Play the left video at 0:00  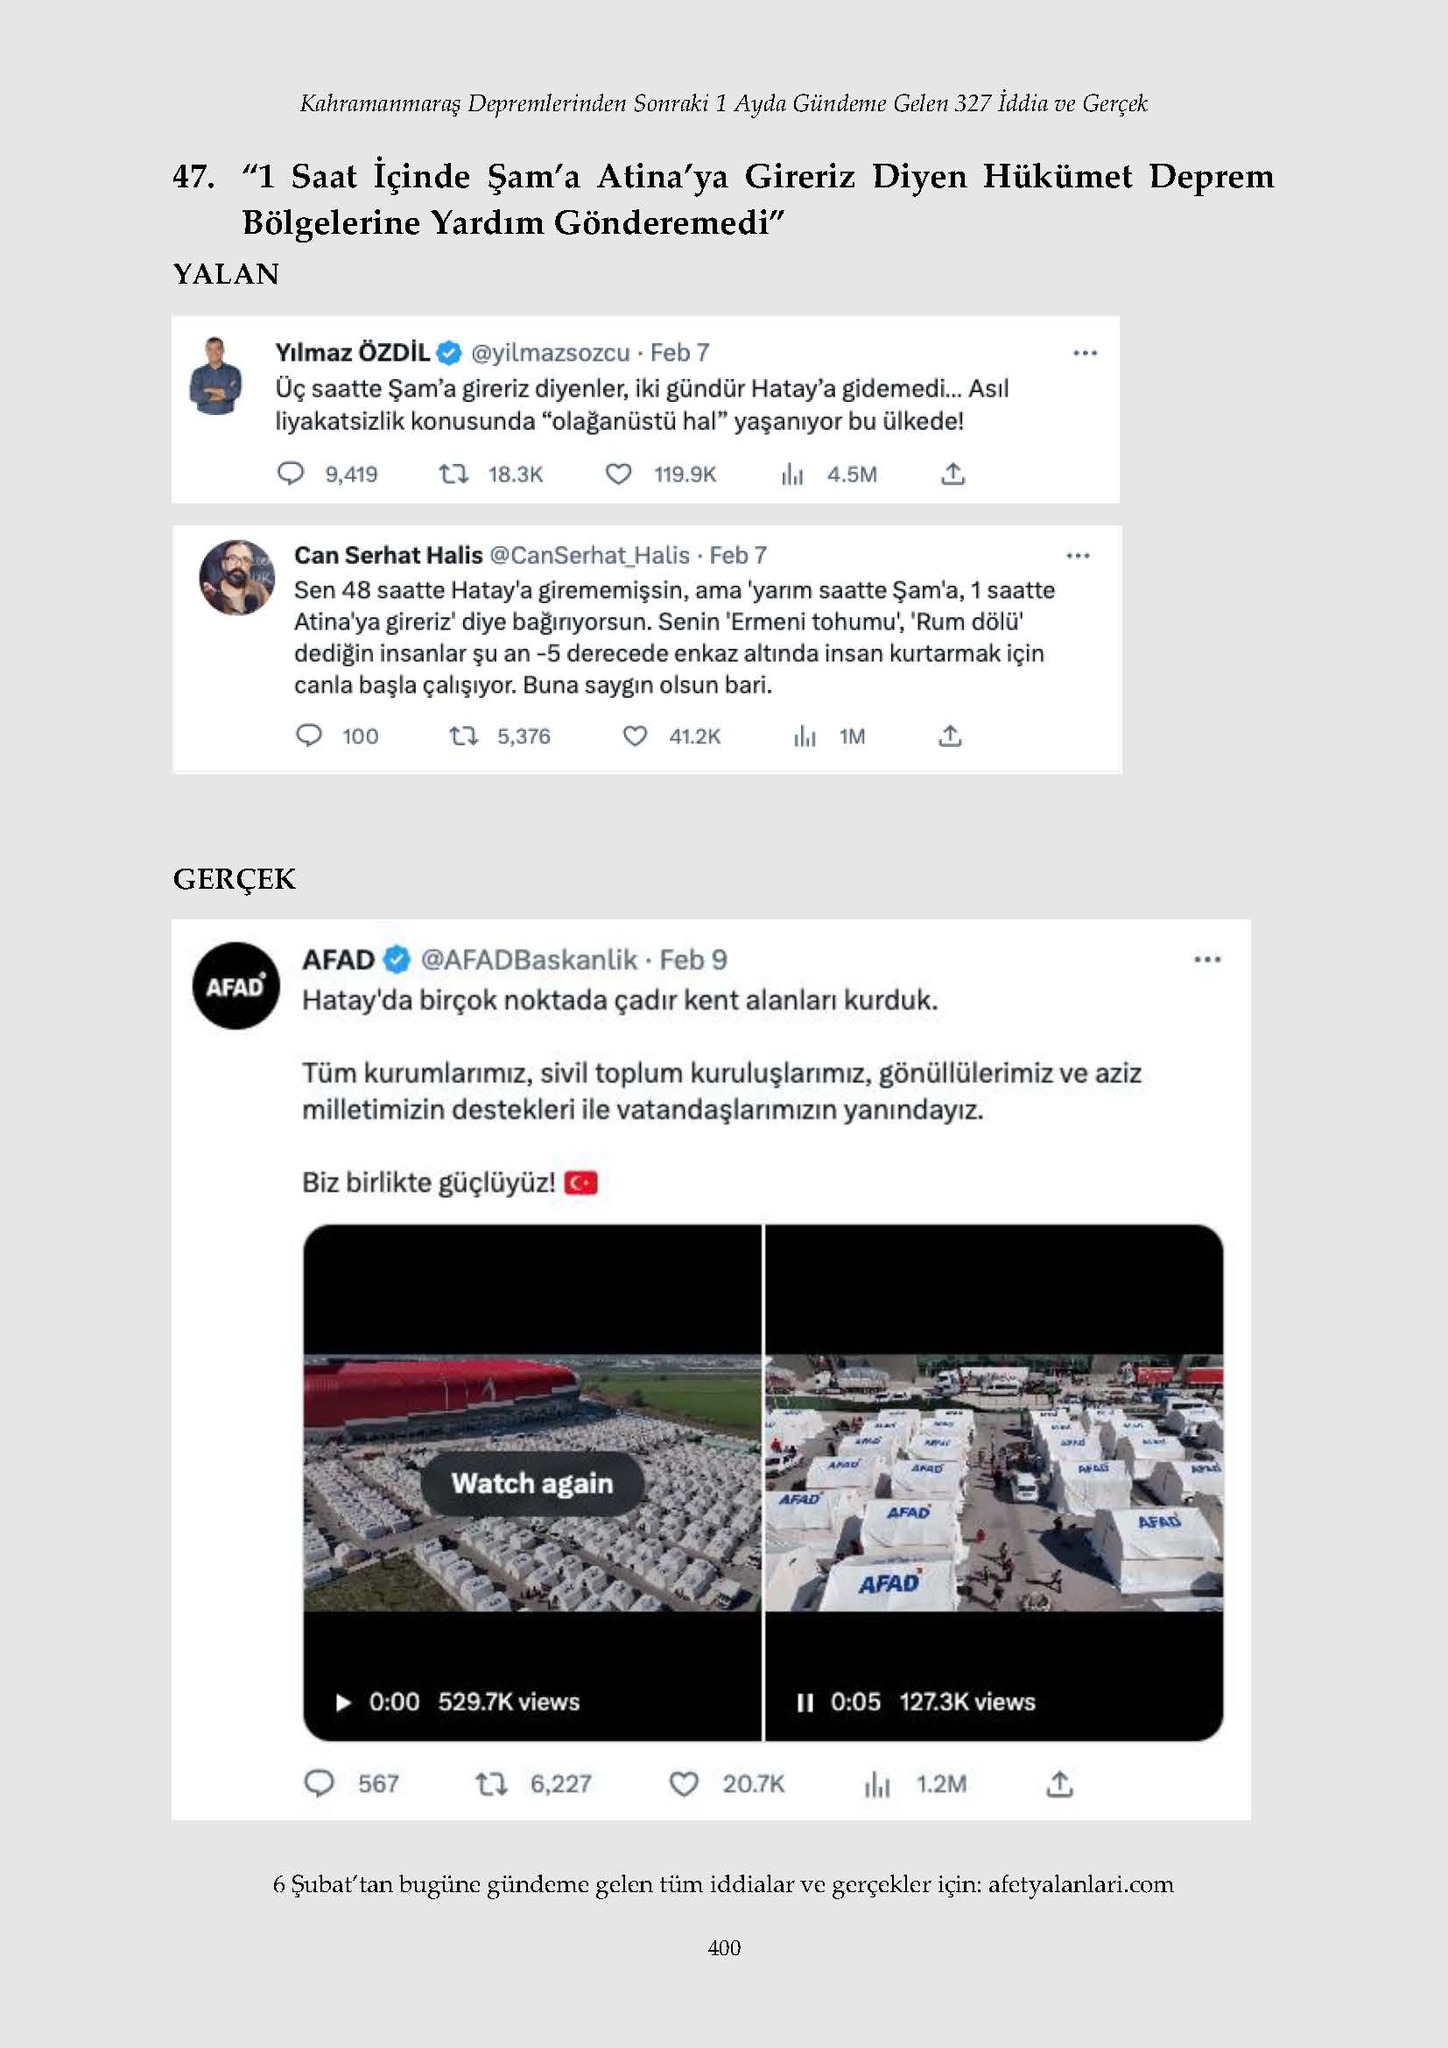[x=344, y=1702]
